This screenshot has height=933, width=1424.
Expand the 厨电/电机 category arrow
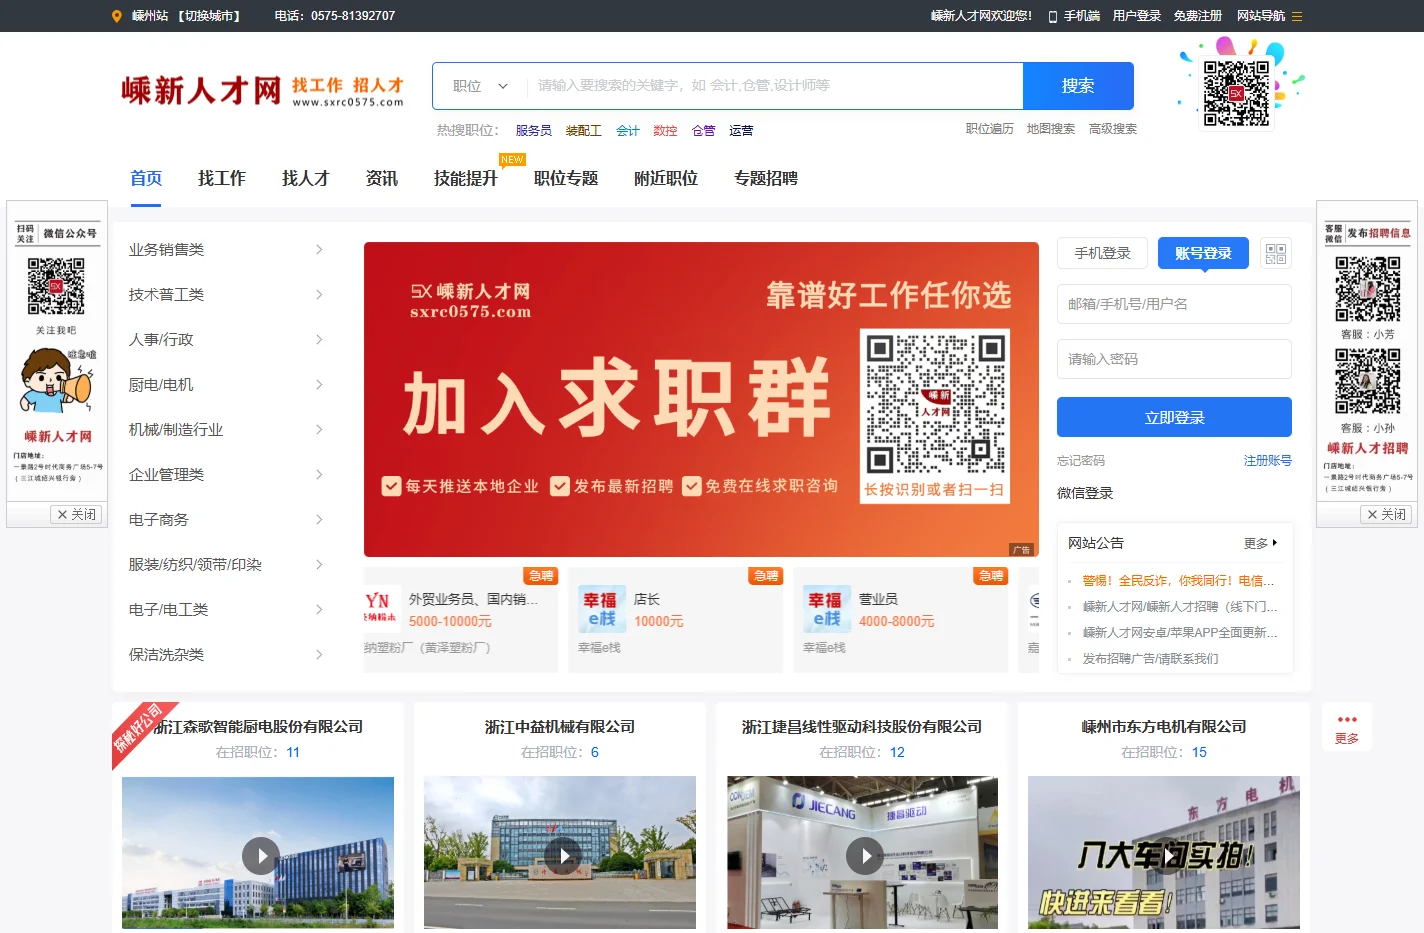pos(319,384)
